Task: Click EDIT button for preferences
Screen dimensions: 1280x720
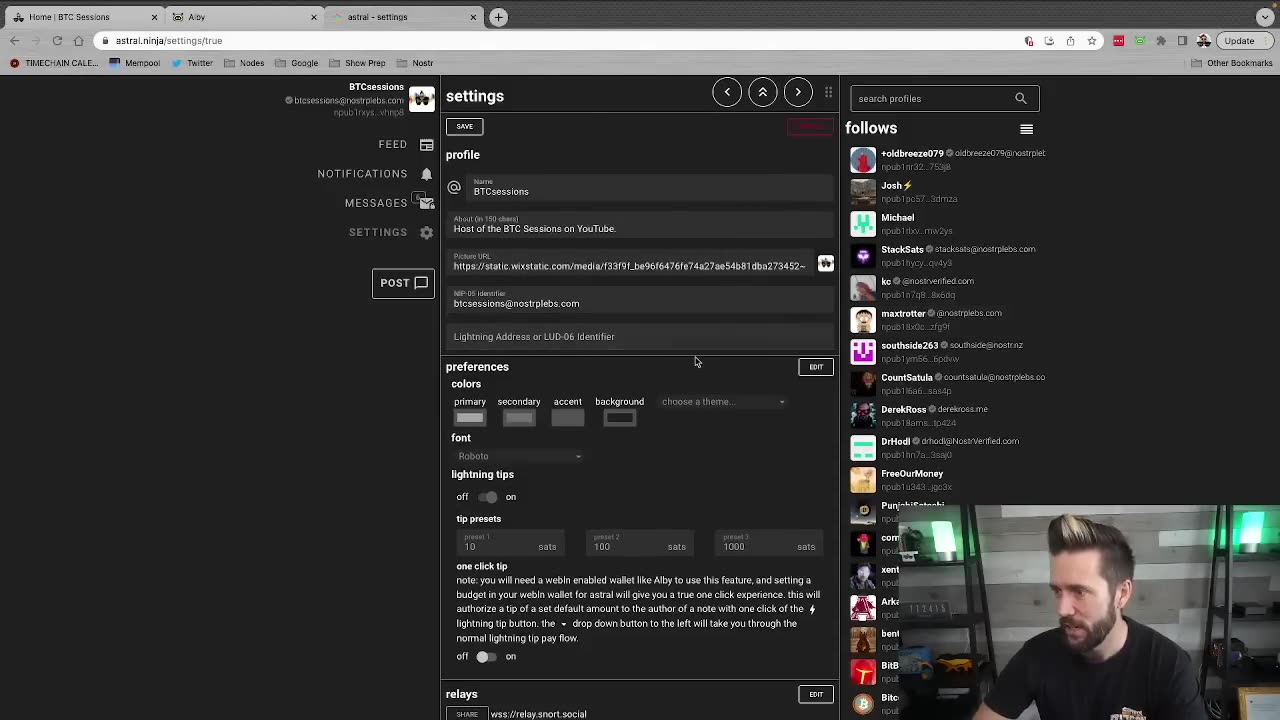Action: [816, 367]
